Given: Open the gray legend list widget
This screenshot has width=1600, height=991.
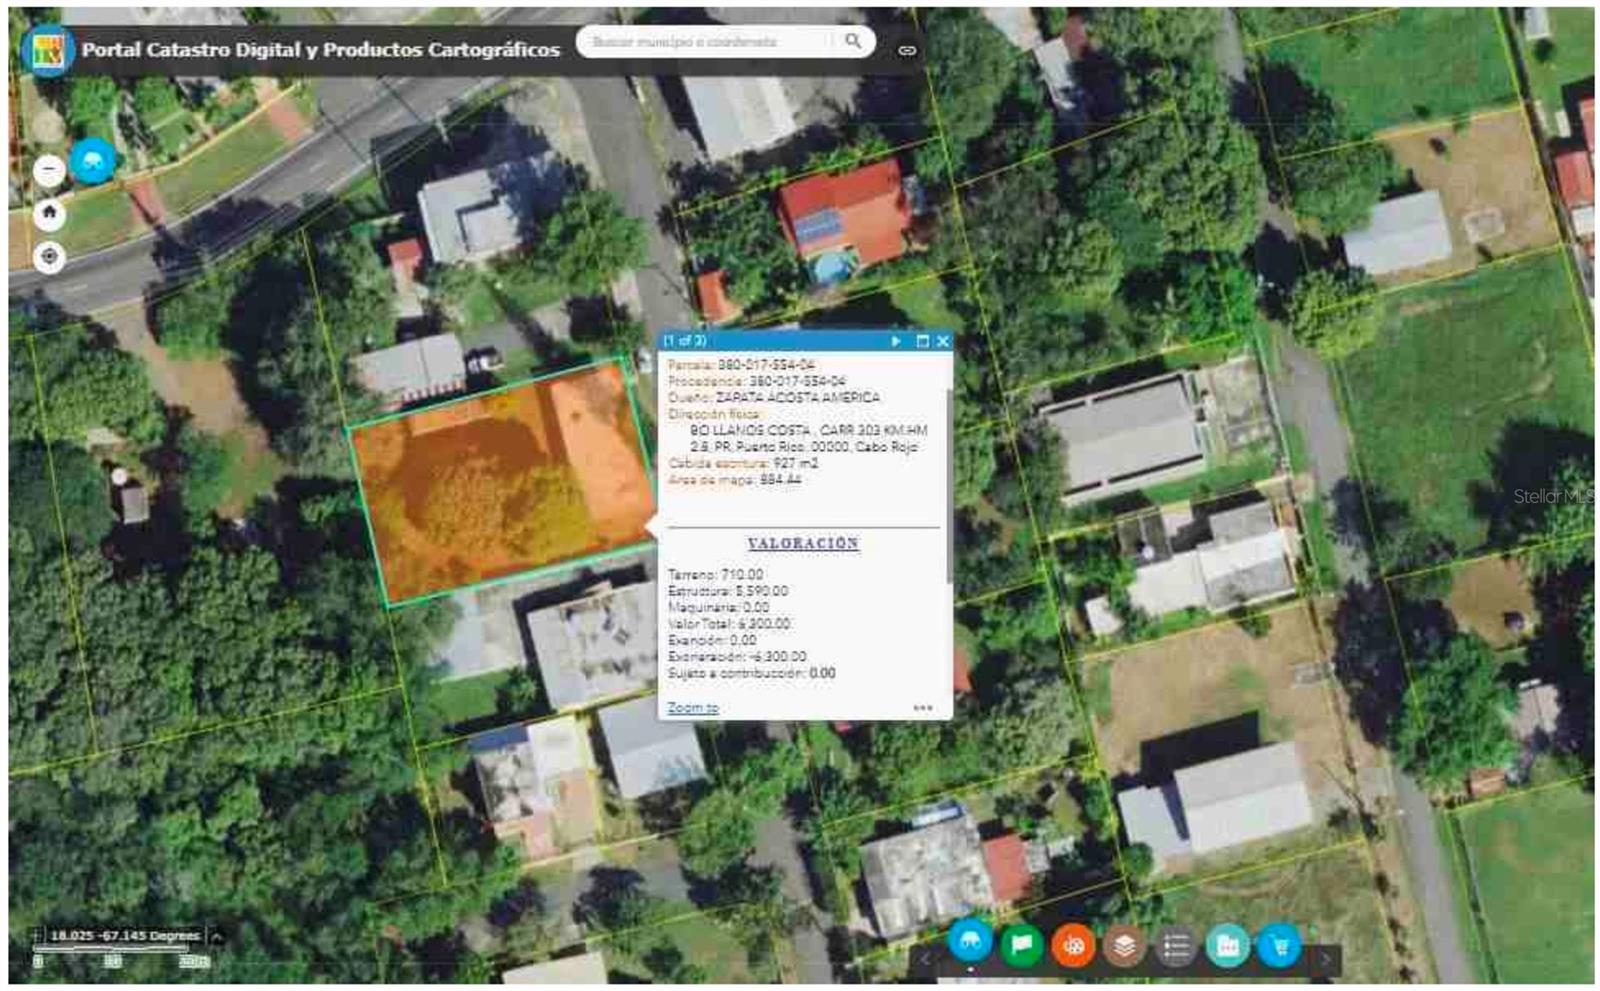Looking at the screenshot, I should pyautogui.click(x=1177, y=945).
